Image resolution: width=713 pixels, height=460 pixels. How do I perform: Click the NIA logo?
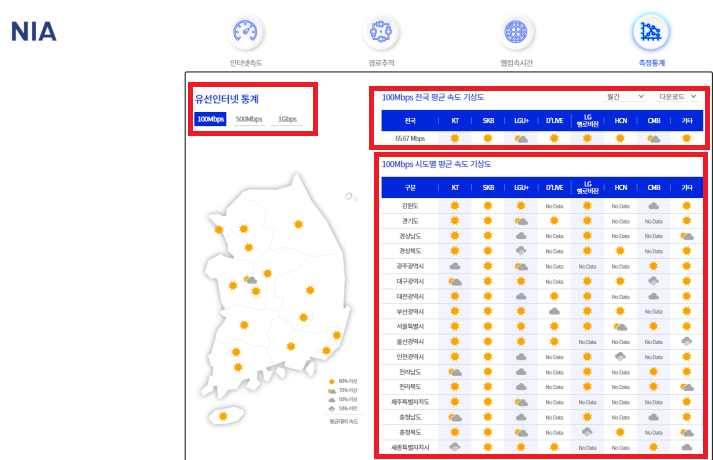click(x=34, y=32)
